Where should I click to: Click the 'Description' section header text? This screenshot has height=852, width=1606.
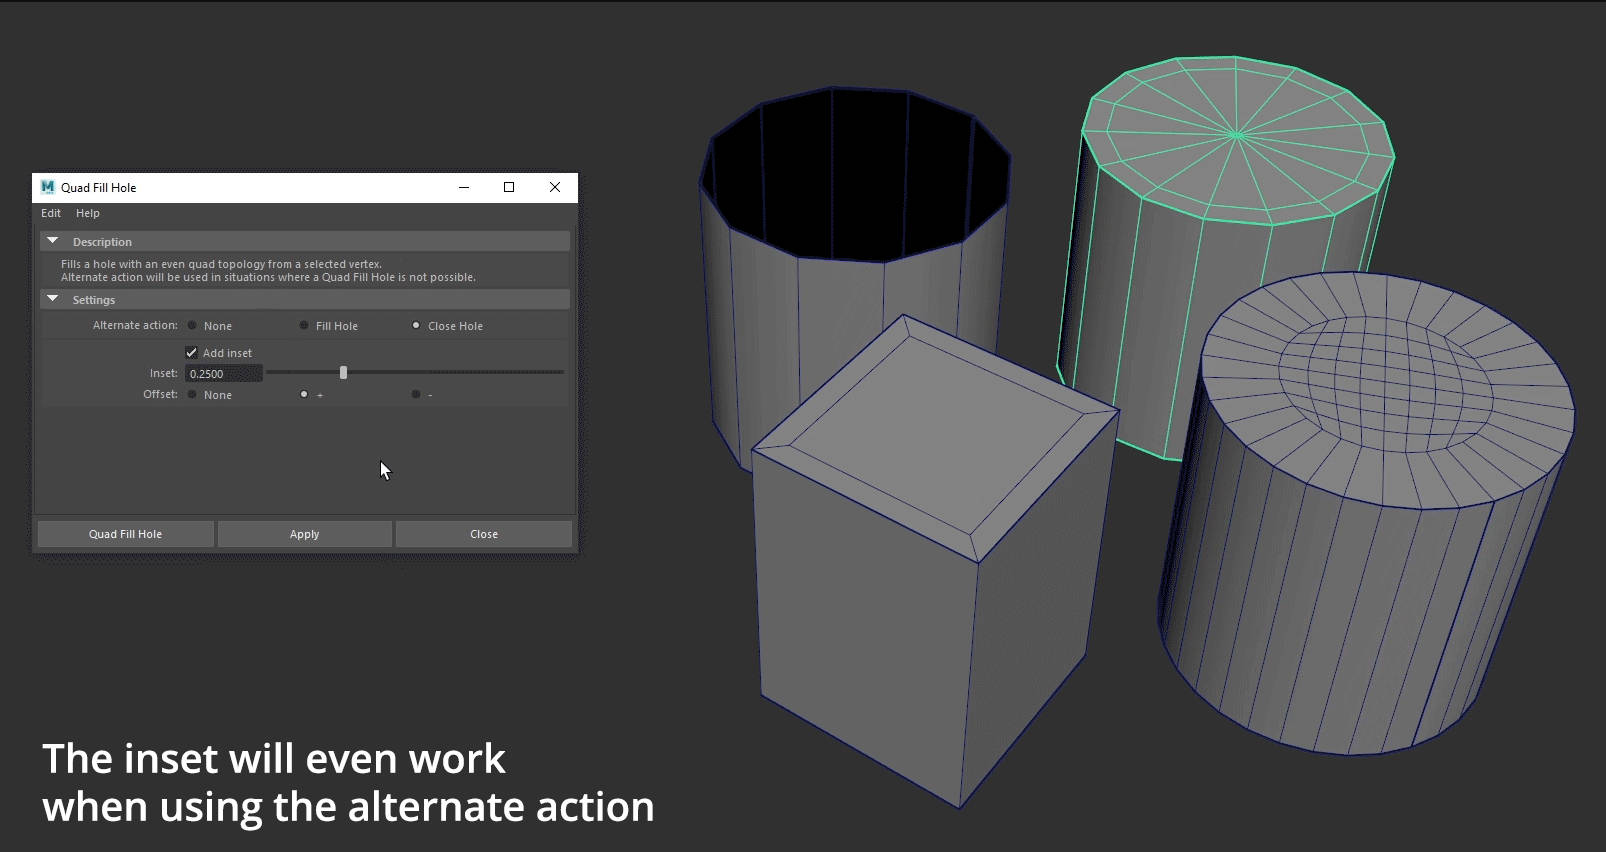(102, 242)
